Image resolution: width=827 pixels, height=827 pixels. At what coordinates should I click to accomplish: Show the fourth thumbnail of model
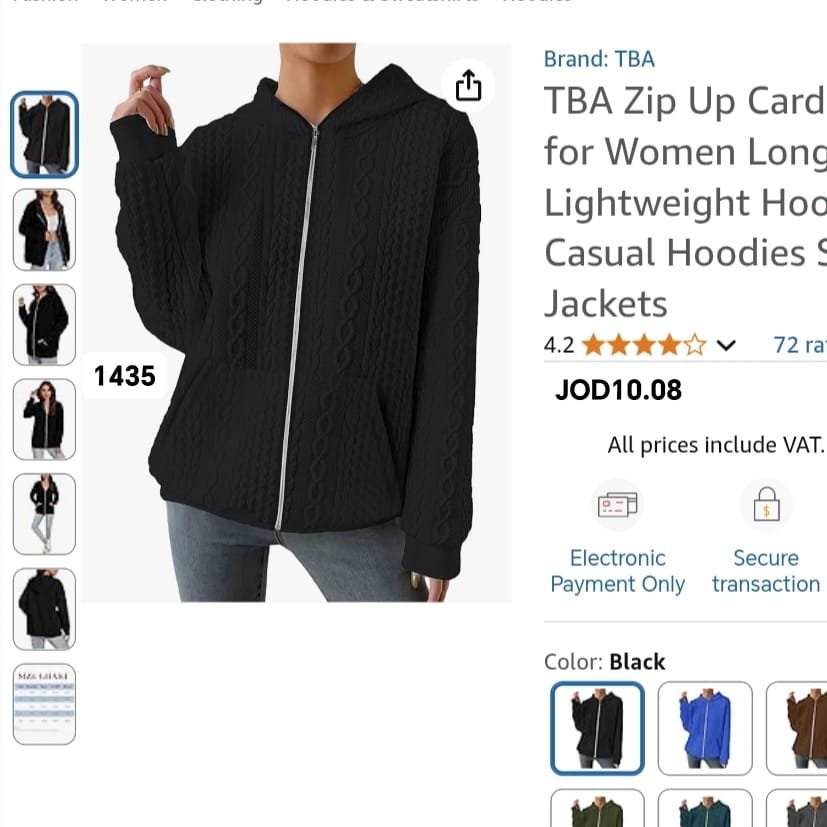(44, 419)
